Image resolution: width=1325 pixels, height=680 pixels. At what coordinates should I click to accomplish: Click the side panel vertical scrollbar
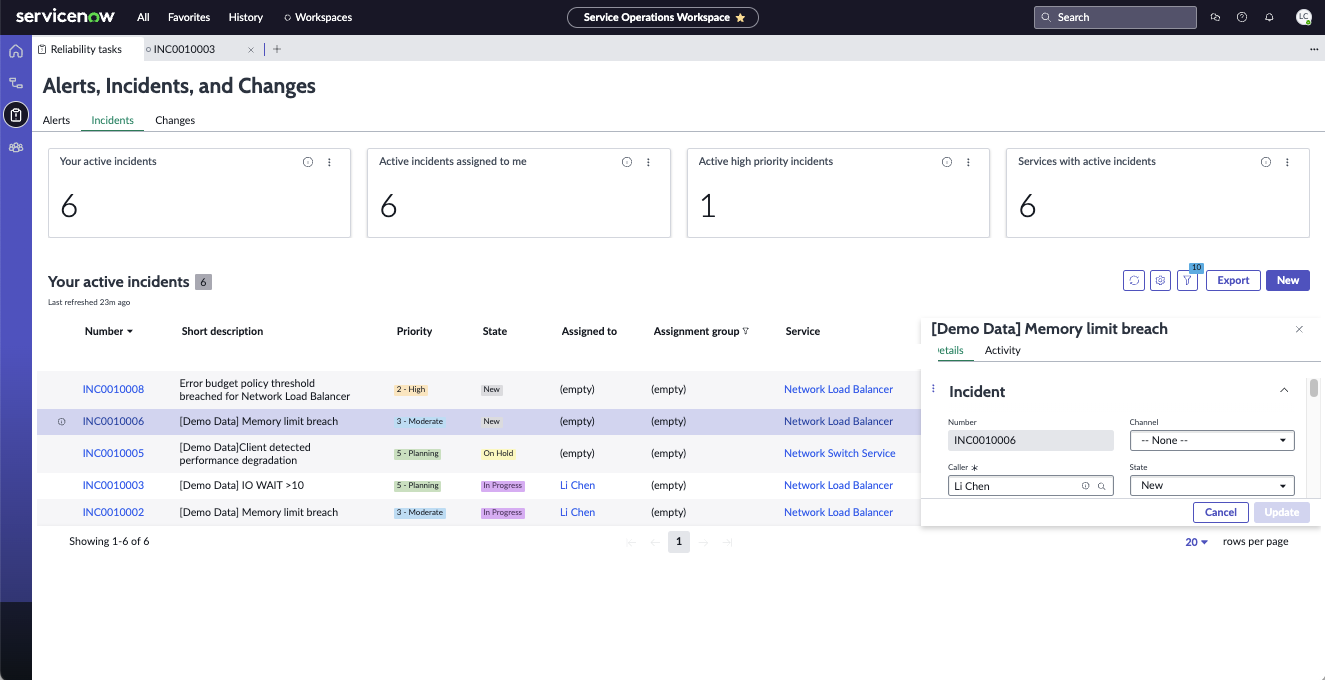pos(1314,388)
